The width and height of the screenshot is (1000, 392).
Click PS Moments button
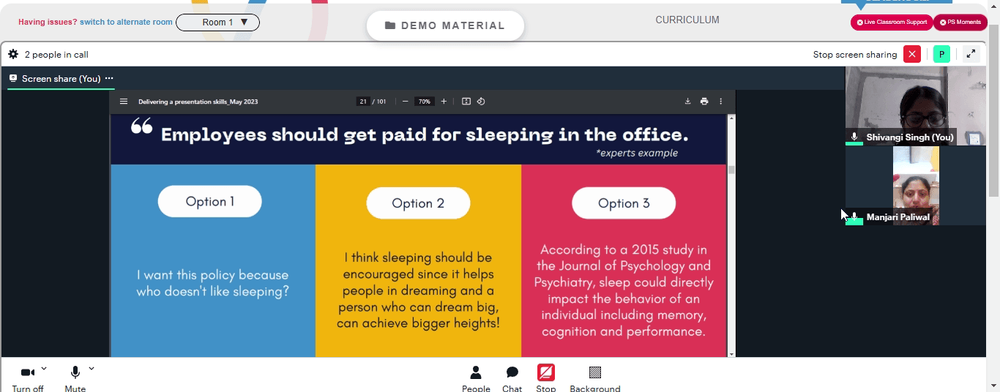coord(960,22)
